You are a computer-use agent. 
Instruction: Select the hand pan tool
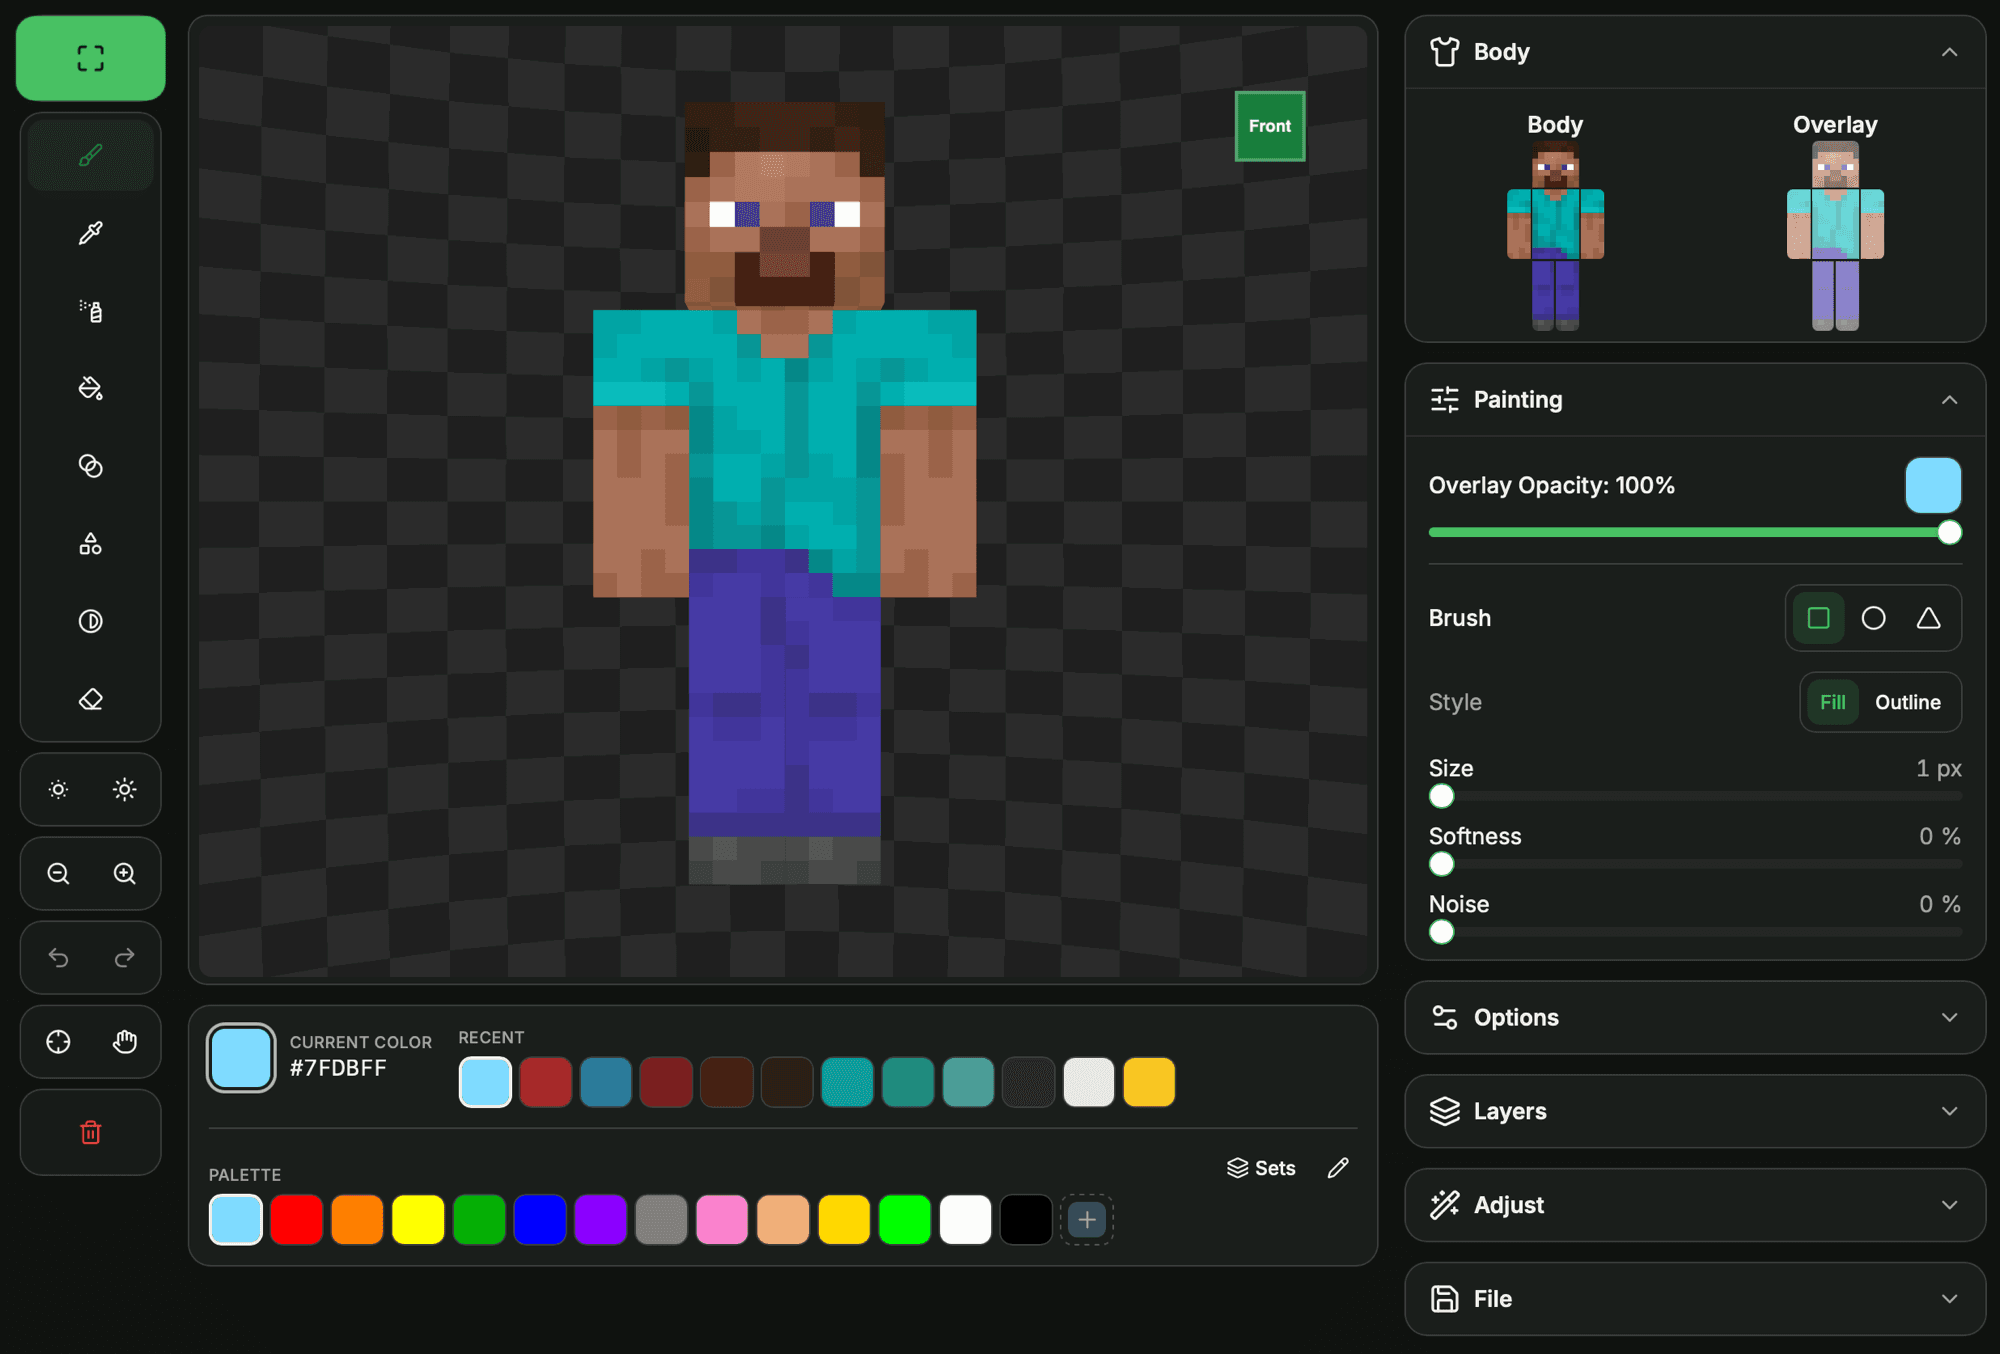[x=124, y=1042]
